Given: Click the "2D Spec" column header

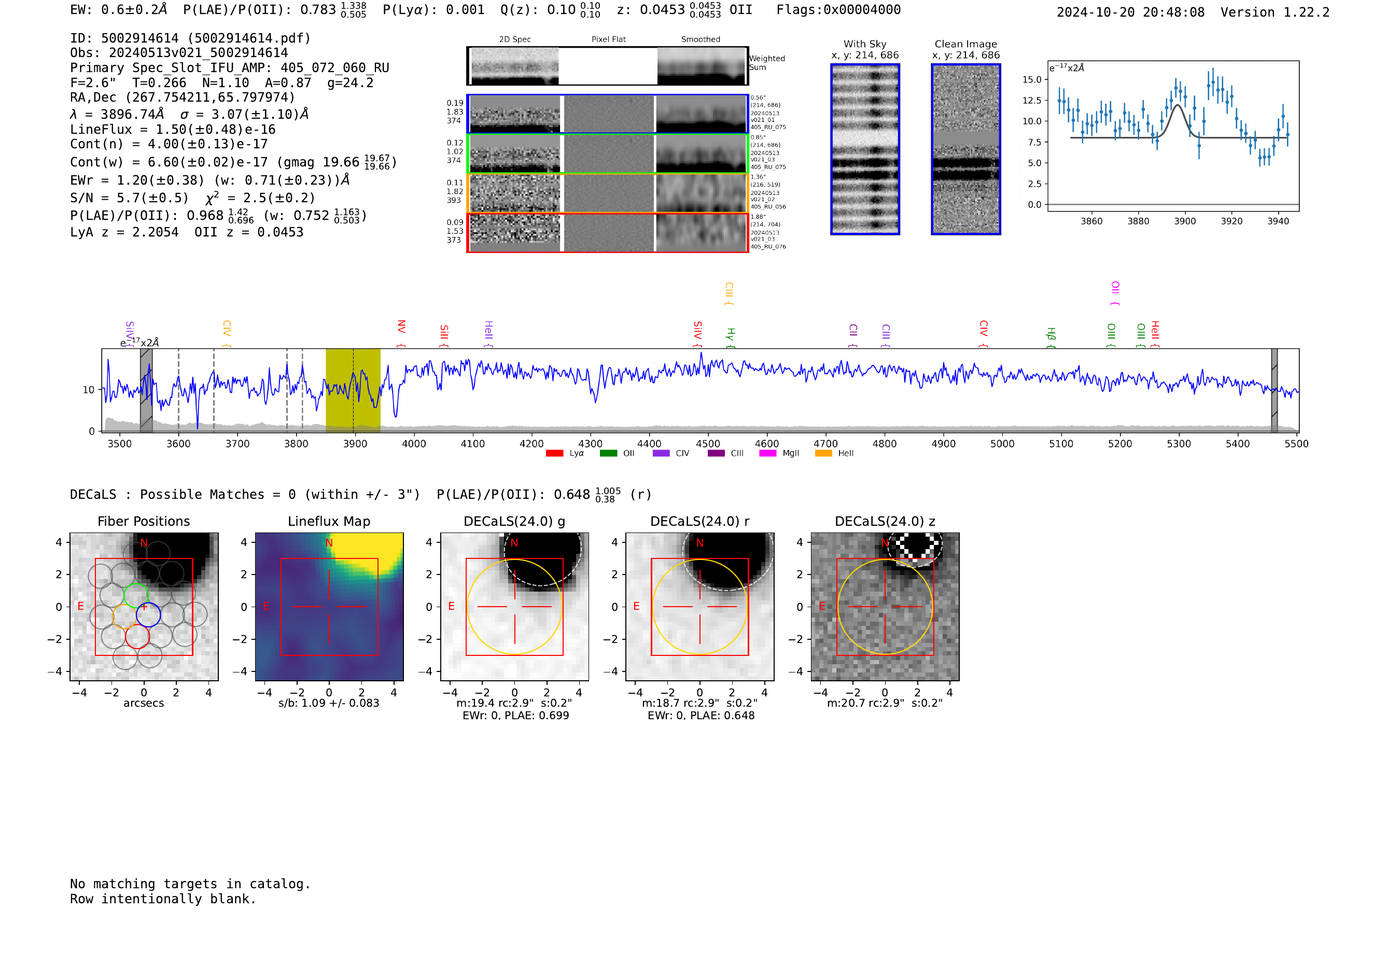Looking at the screenshot, I should [515, 40].
